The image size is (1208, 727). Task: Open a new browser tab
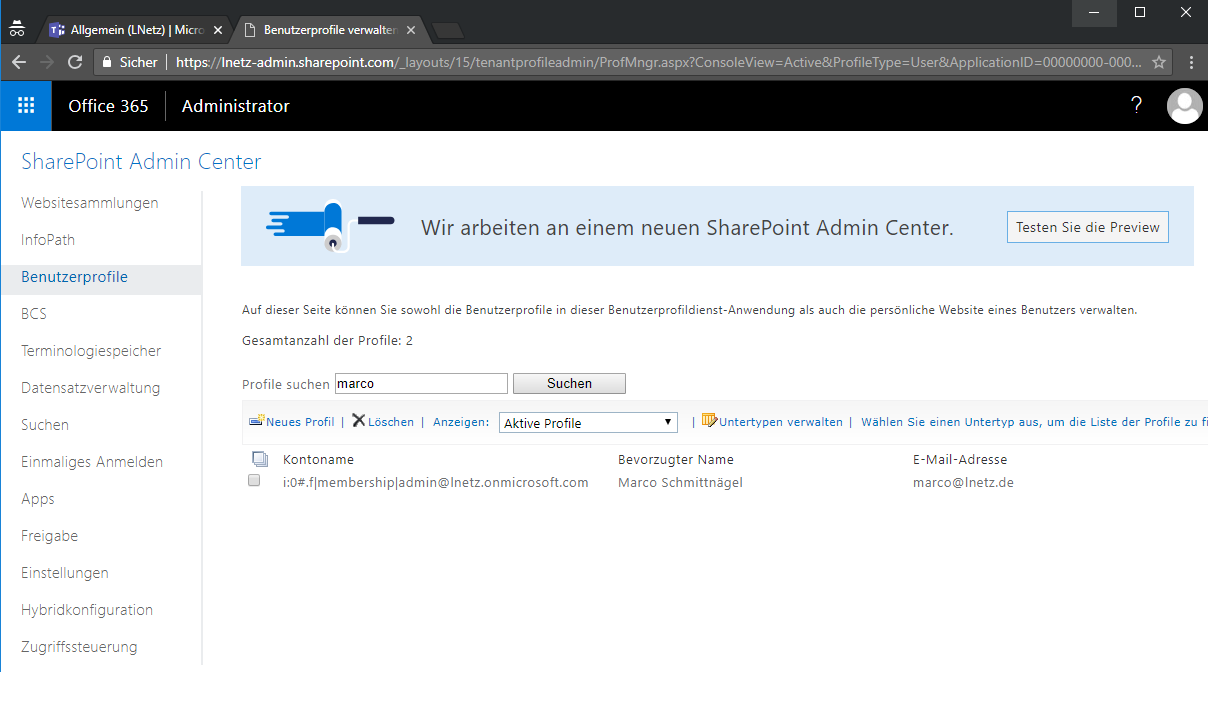(446, 31)
